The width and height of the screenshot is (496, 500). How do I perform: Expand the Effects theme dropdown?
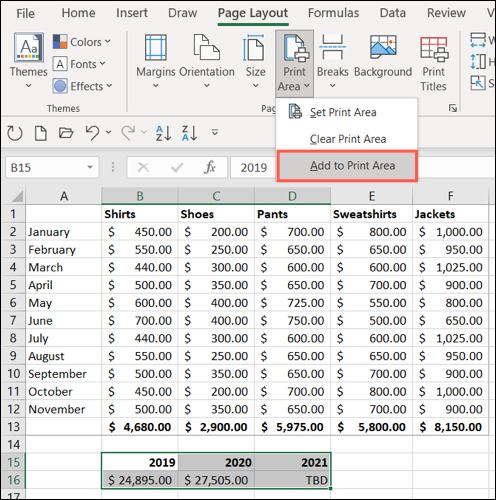[x=82, y=86]
